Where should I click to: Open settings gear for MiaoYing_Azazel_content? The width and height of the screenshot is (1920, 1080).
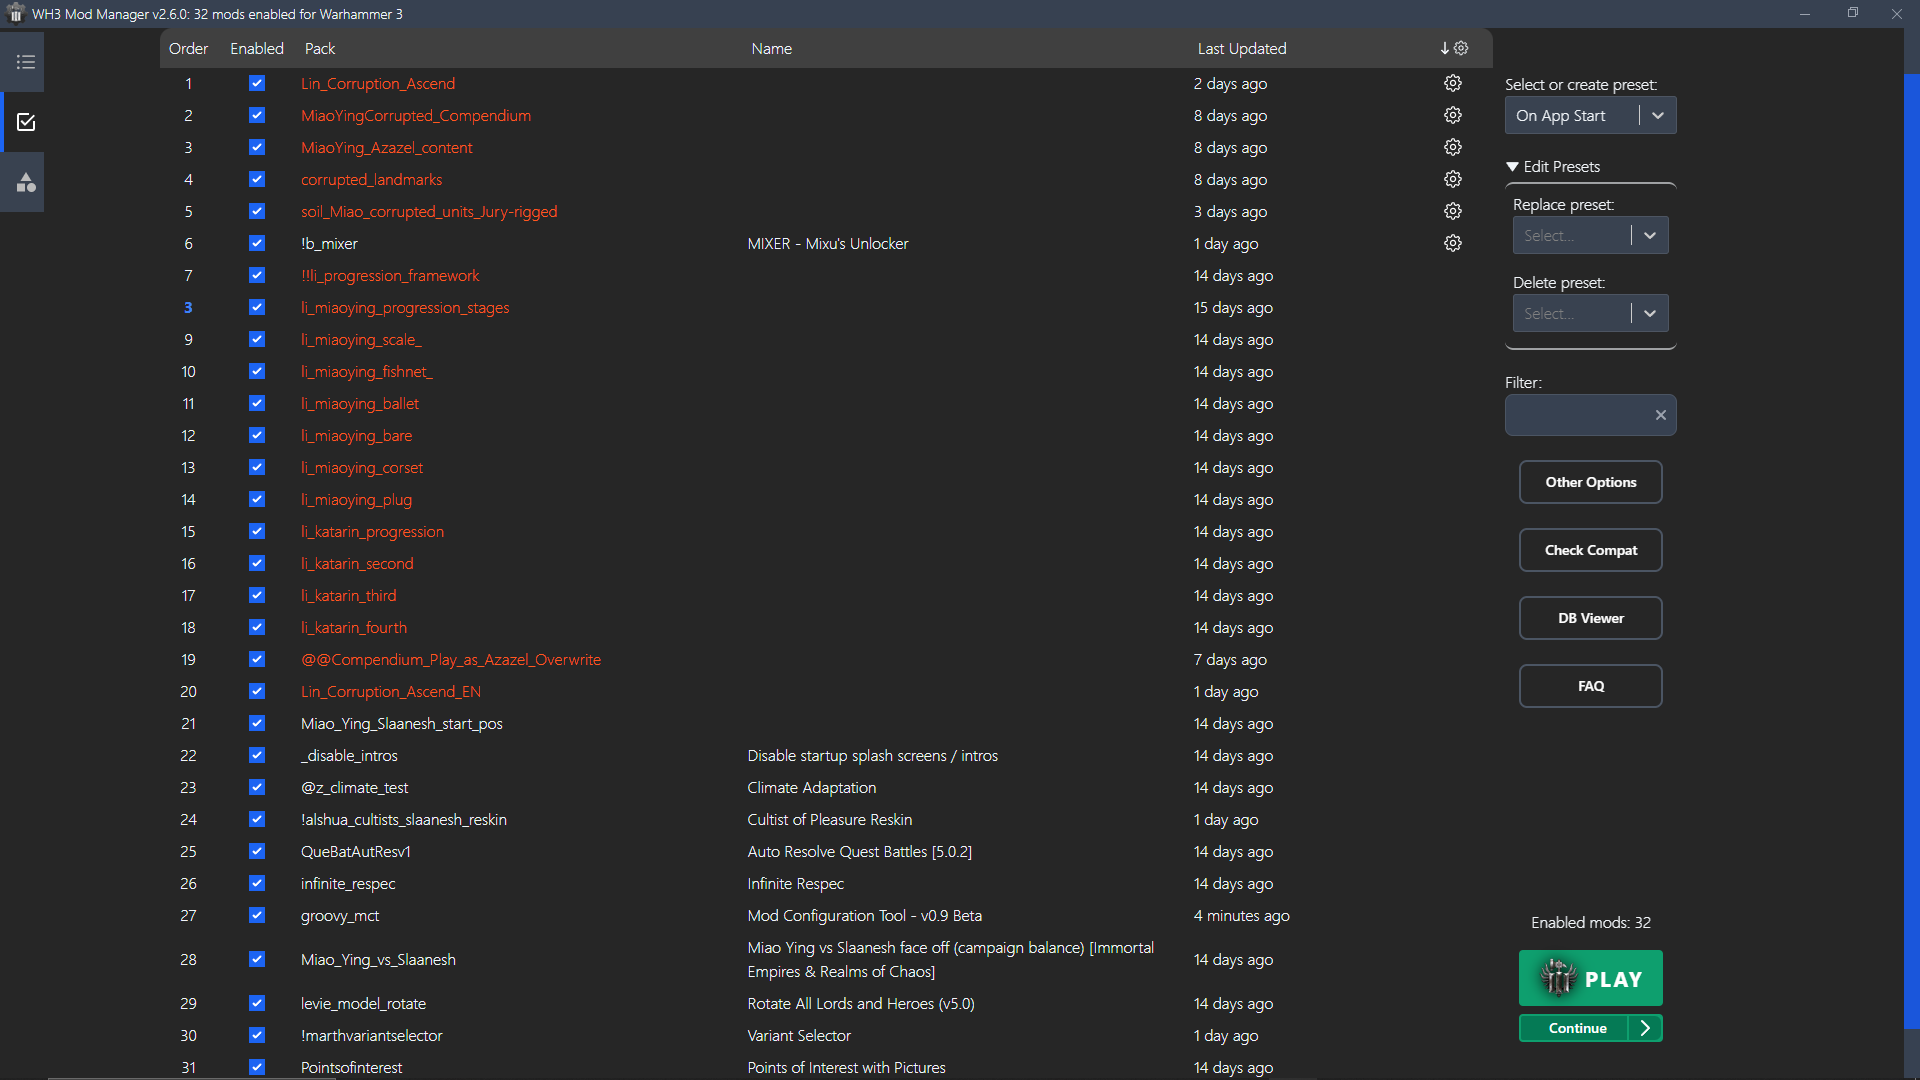(1453, 147)
